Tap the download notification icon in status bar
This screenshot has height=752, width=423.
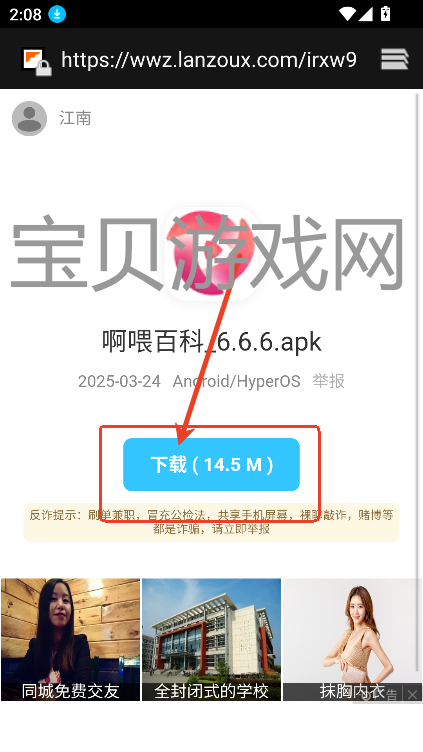tap(57, 14)
